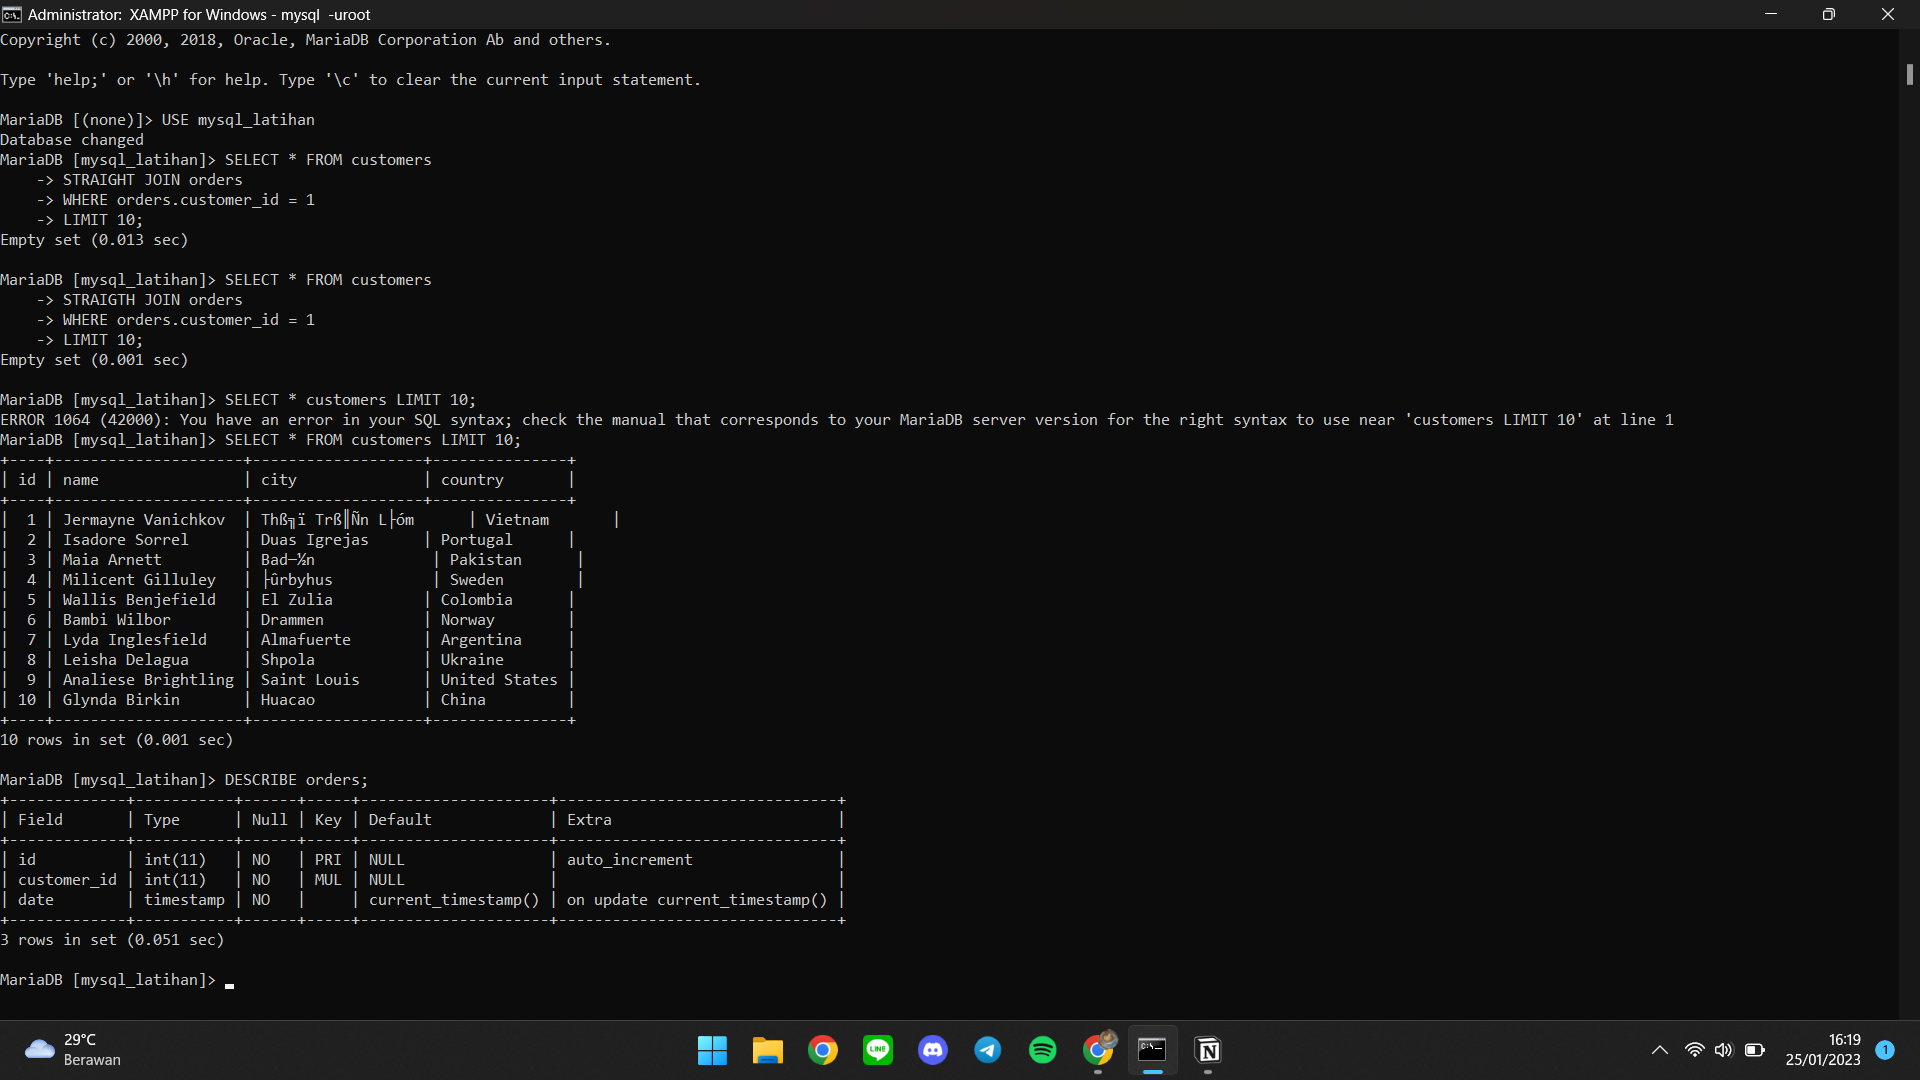Open Discord from the taskbar
The width and height of the screenshot is (1920, 1080).
point(933,1050)
